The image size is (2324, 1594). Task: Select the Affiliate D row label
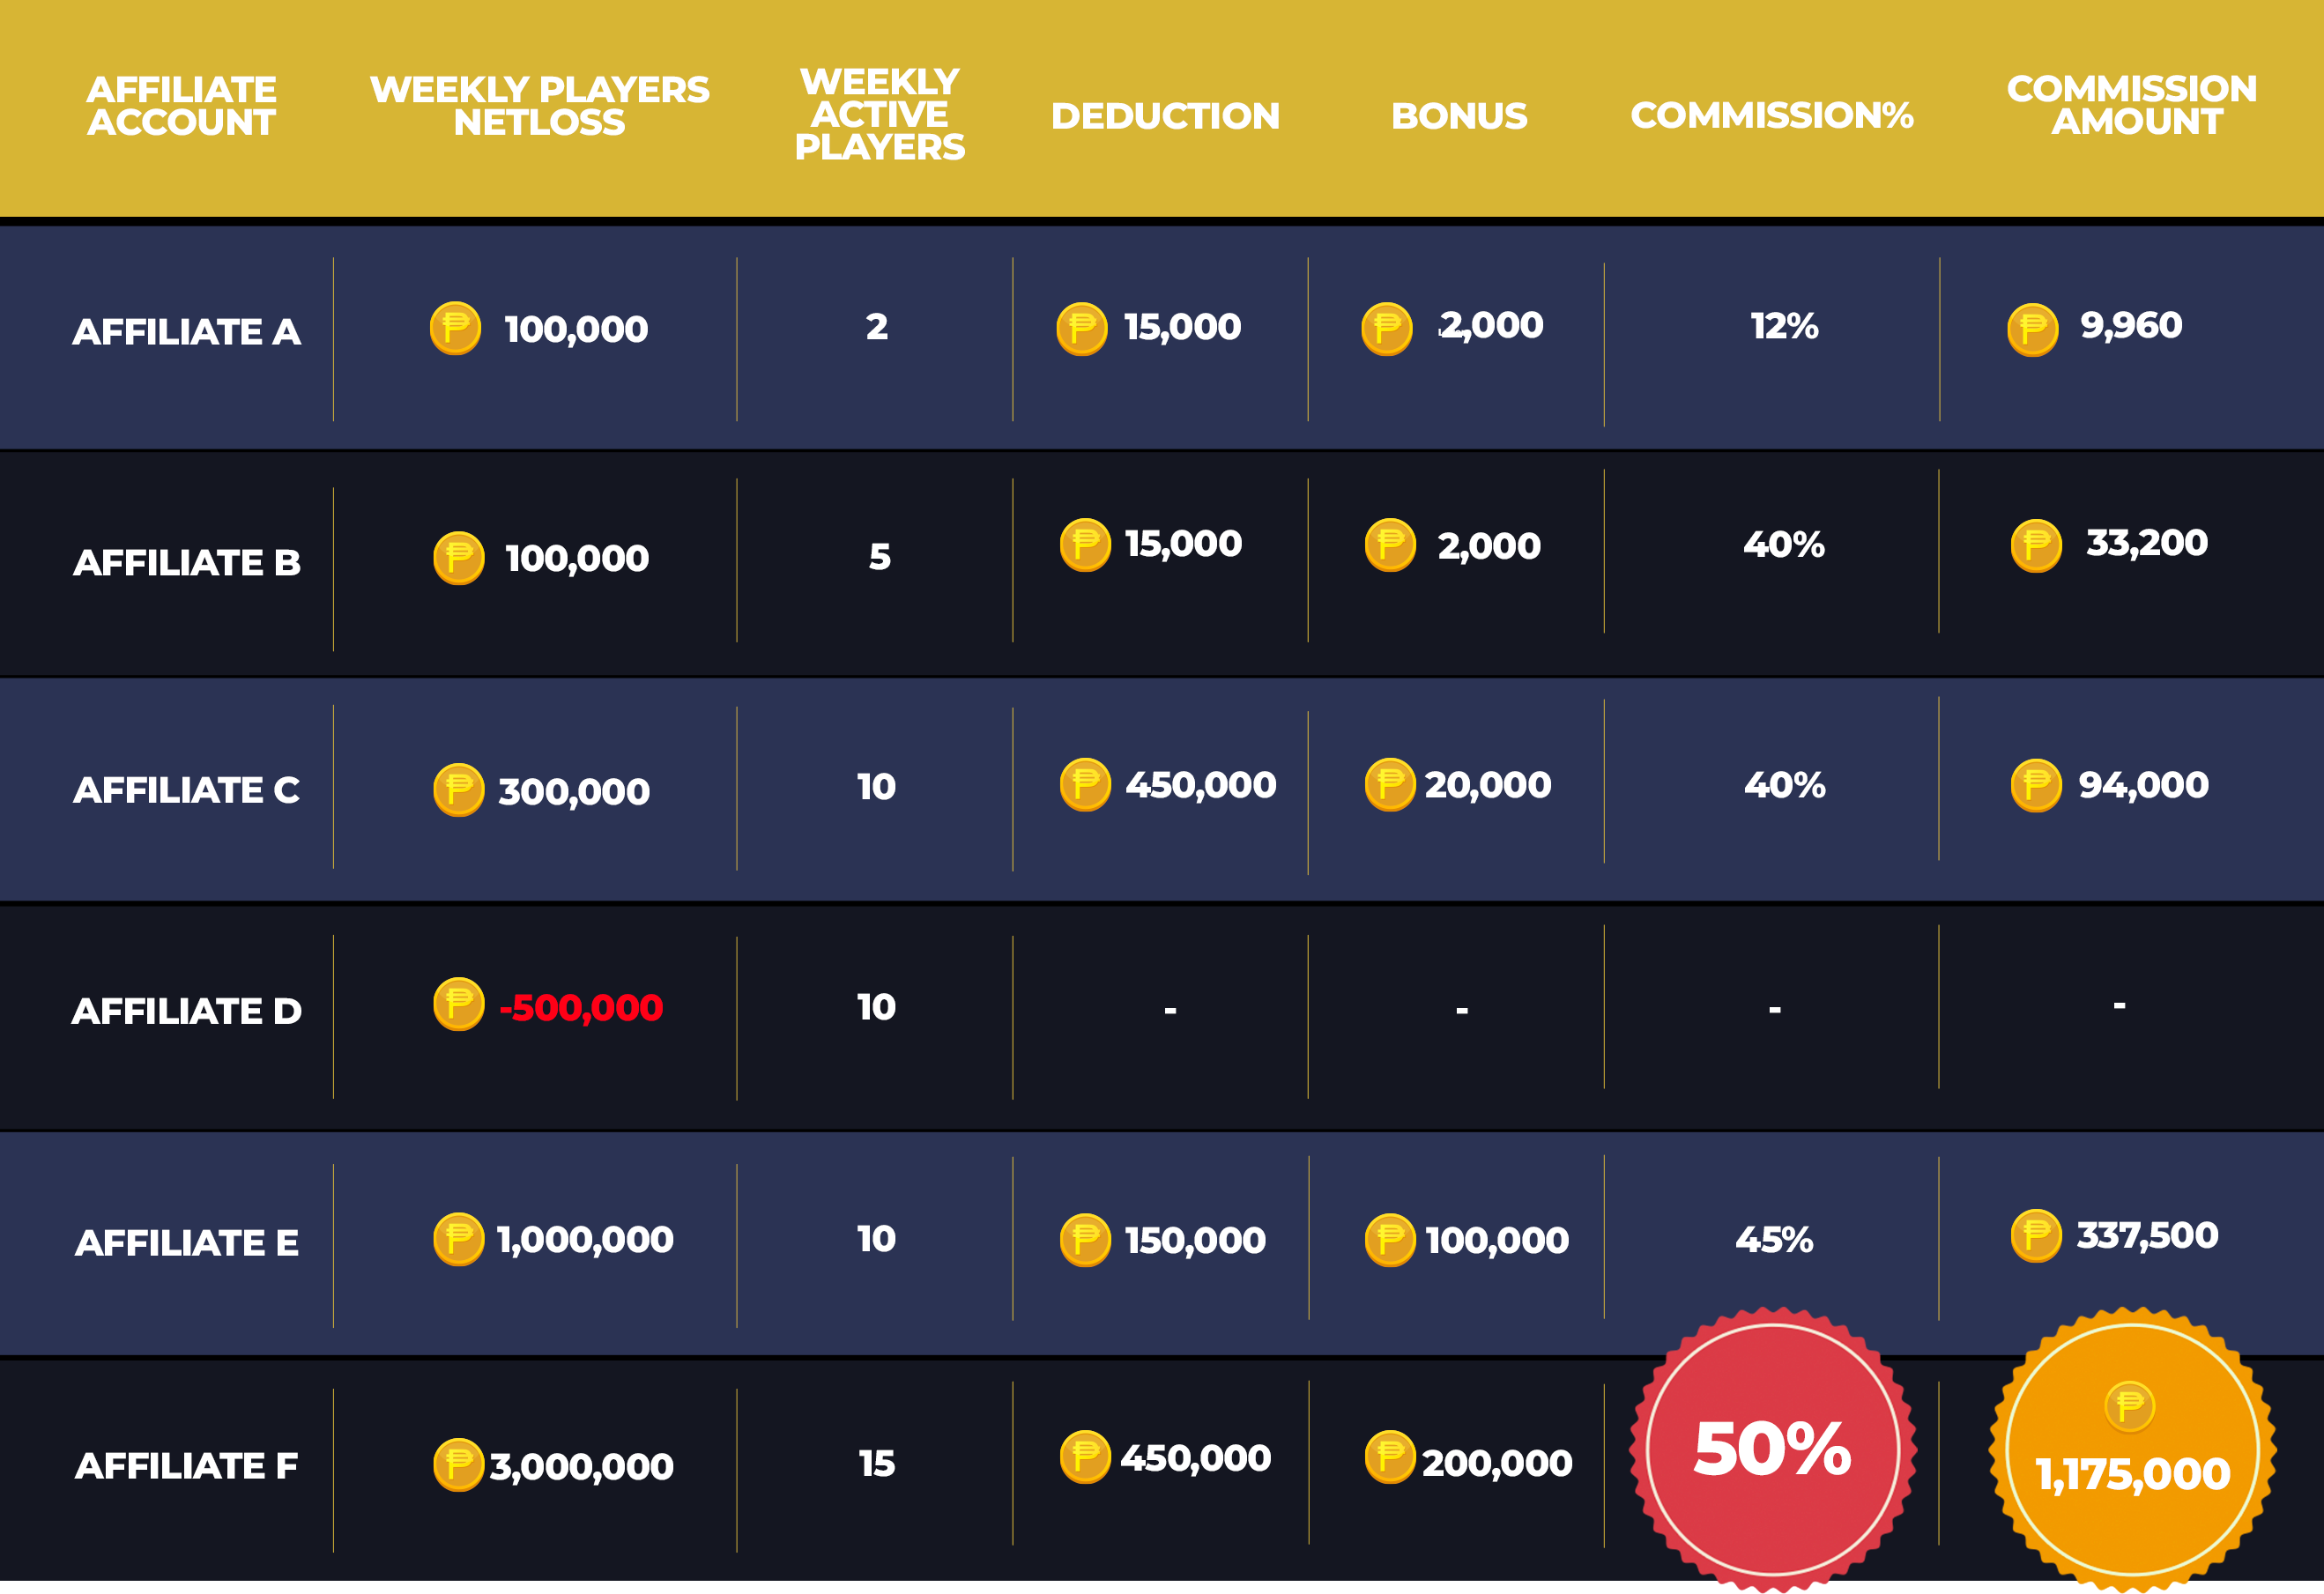(x=187, y=1011)
